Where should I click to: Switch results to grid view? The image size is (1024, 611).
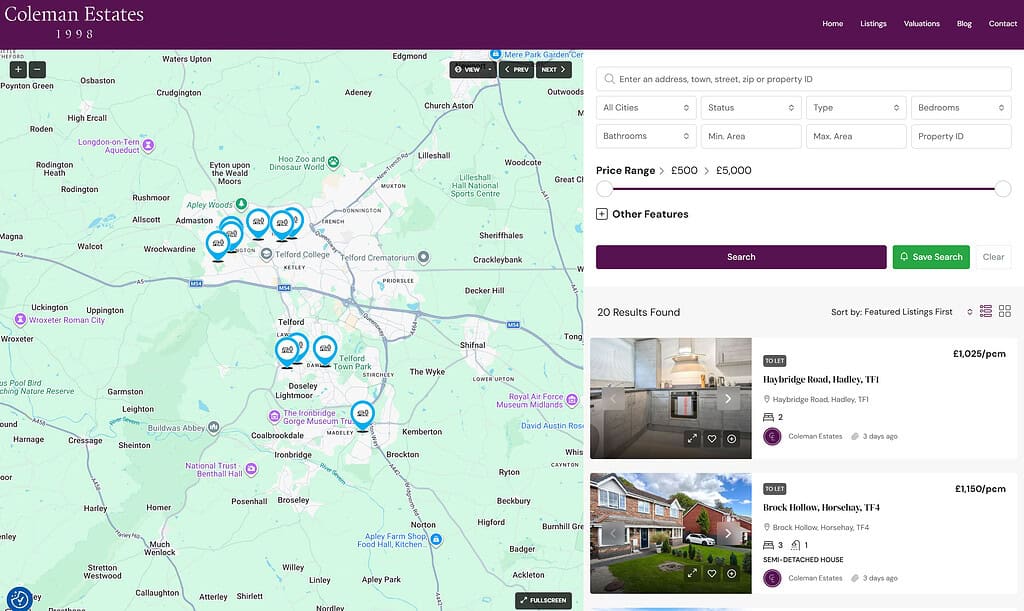1005,311
